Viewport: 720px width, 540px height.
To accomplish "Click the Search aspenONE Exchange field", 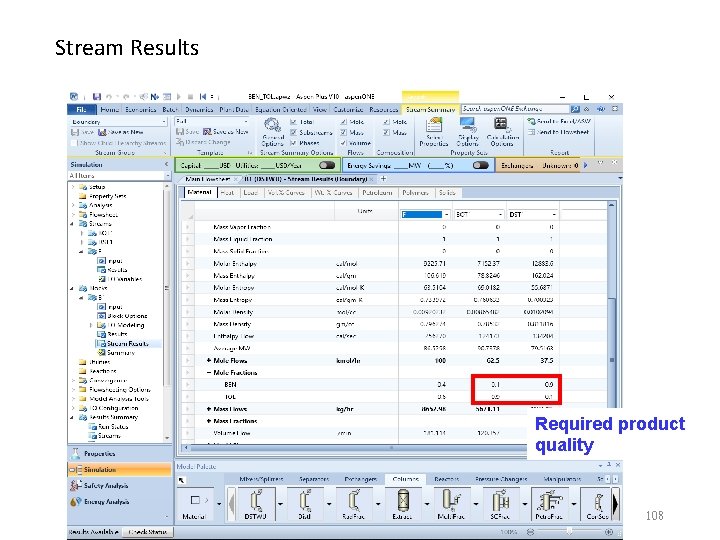I will 515,109.
